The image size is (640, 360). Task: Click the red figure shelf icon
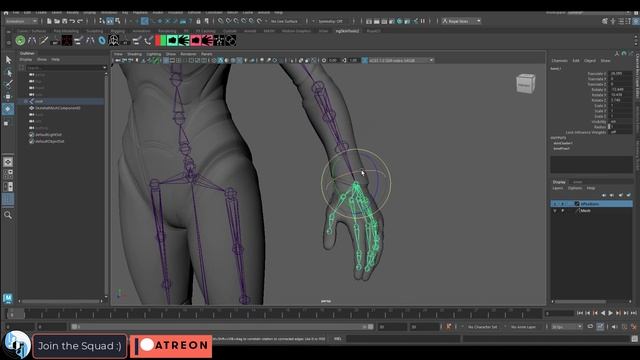[67, 40]
